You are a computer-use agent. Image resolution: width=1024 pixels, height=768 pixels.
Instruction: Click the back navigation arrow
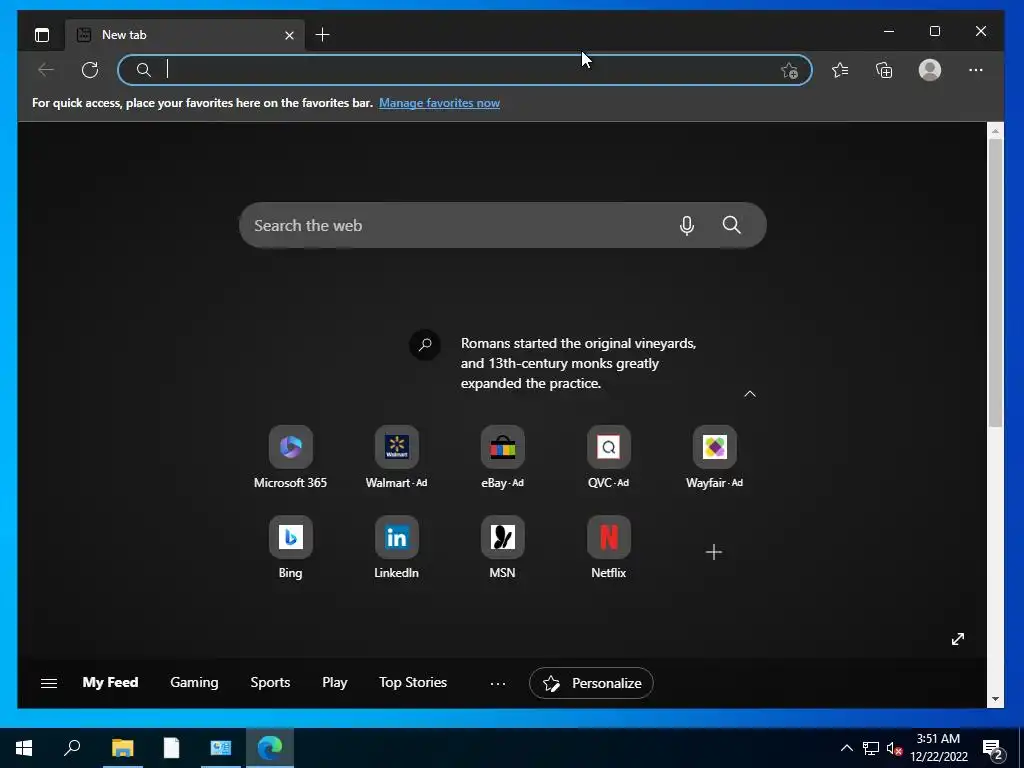46,70
